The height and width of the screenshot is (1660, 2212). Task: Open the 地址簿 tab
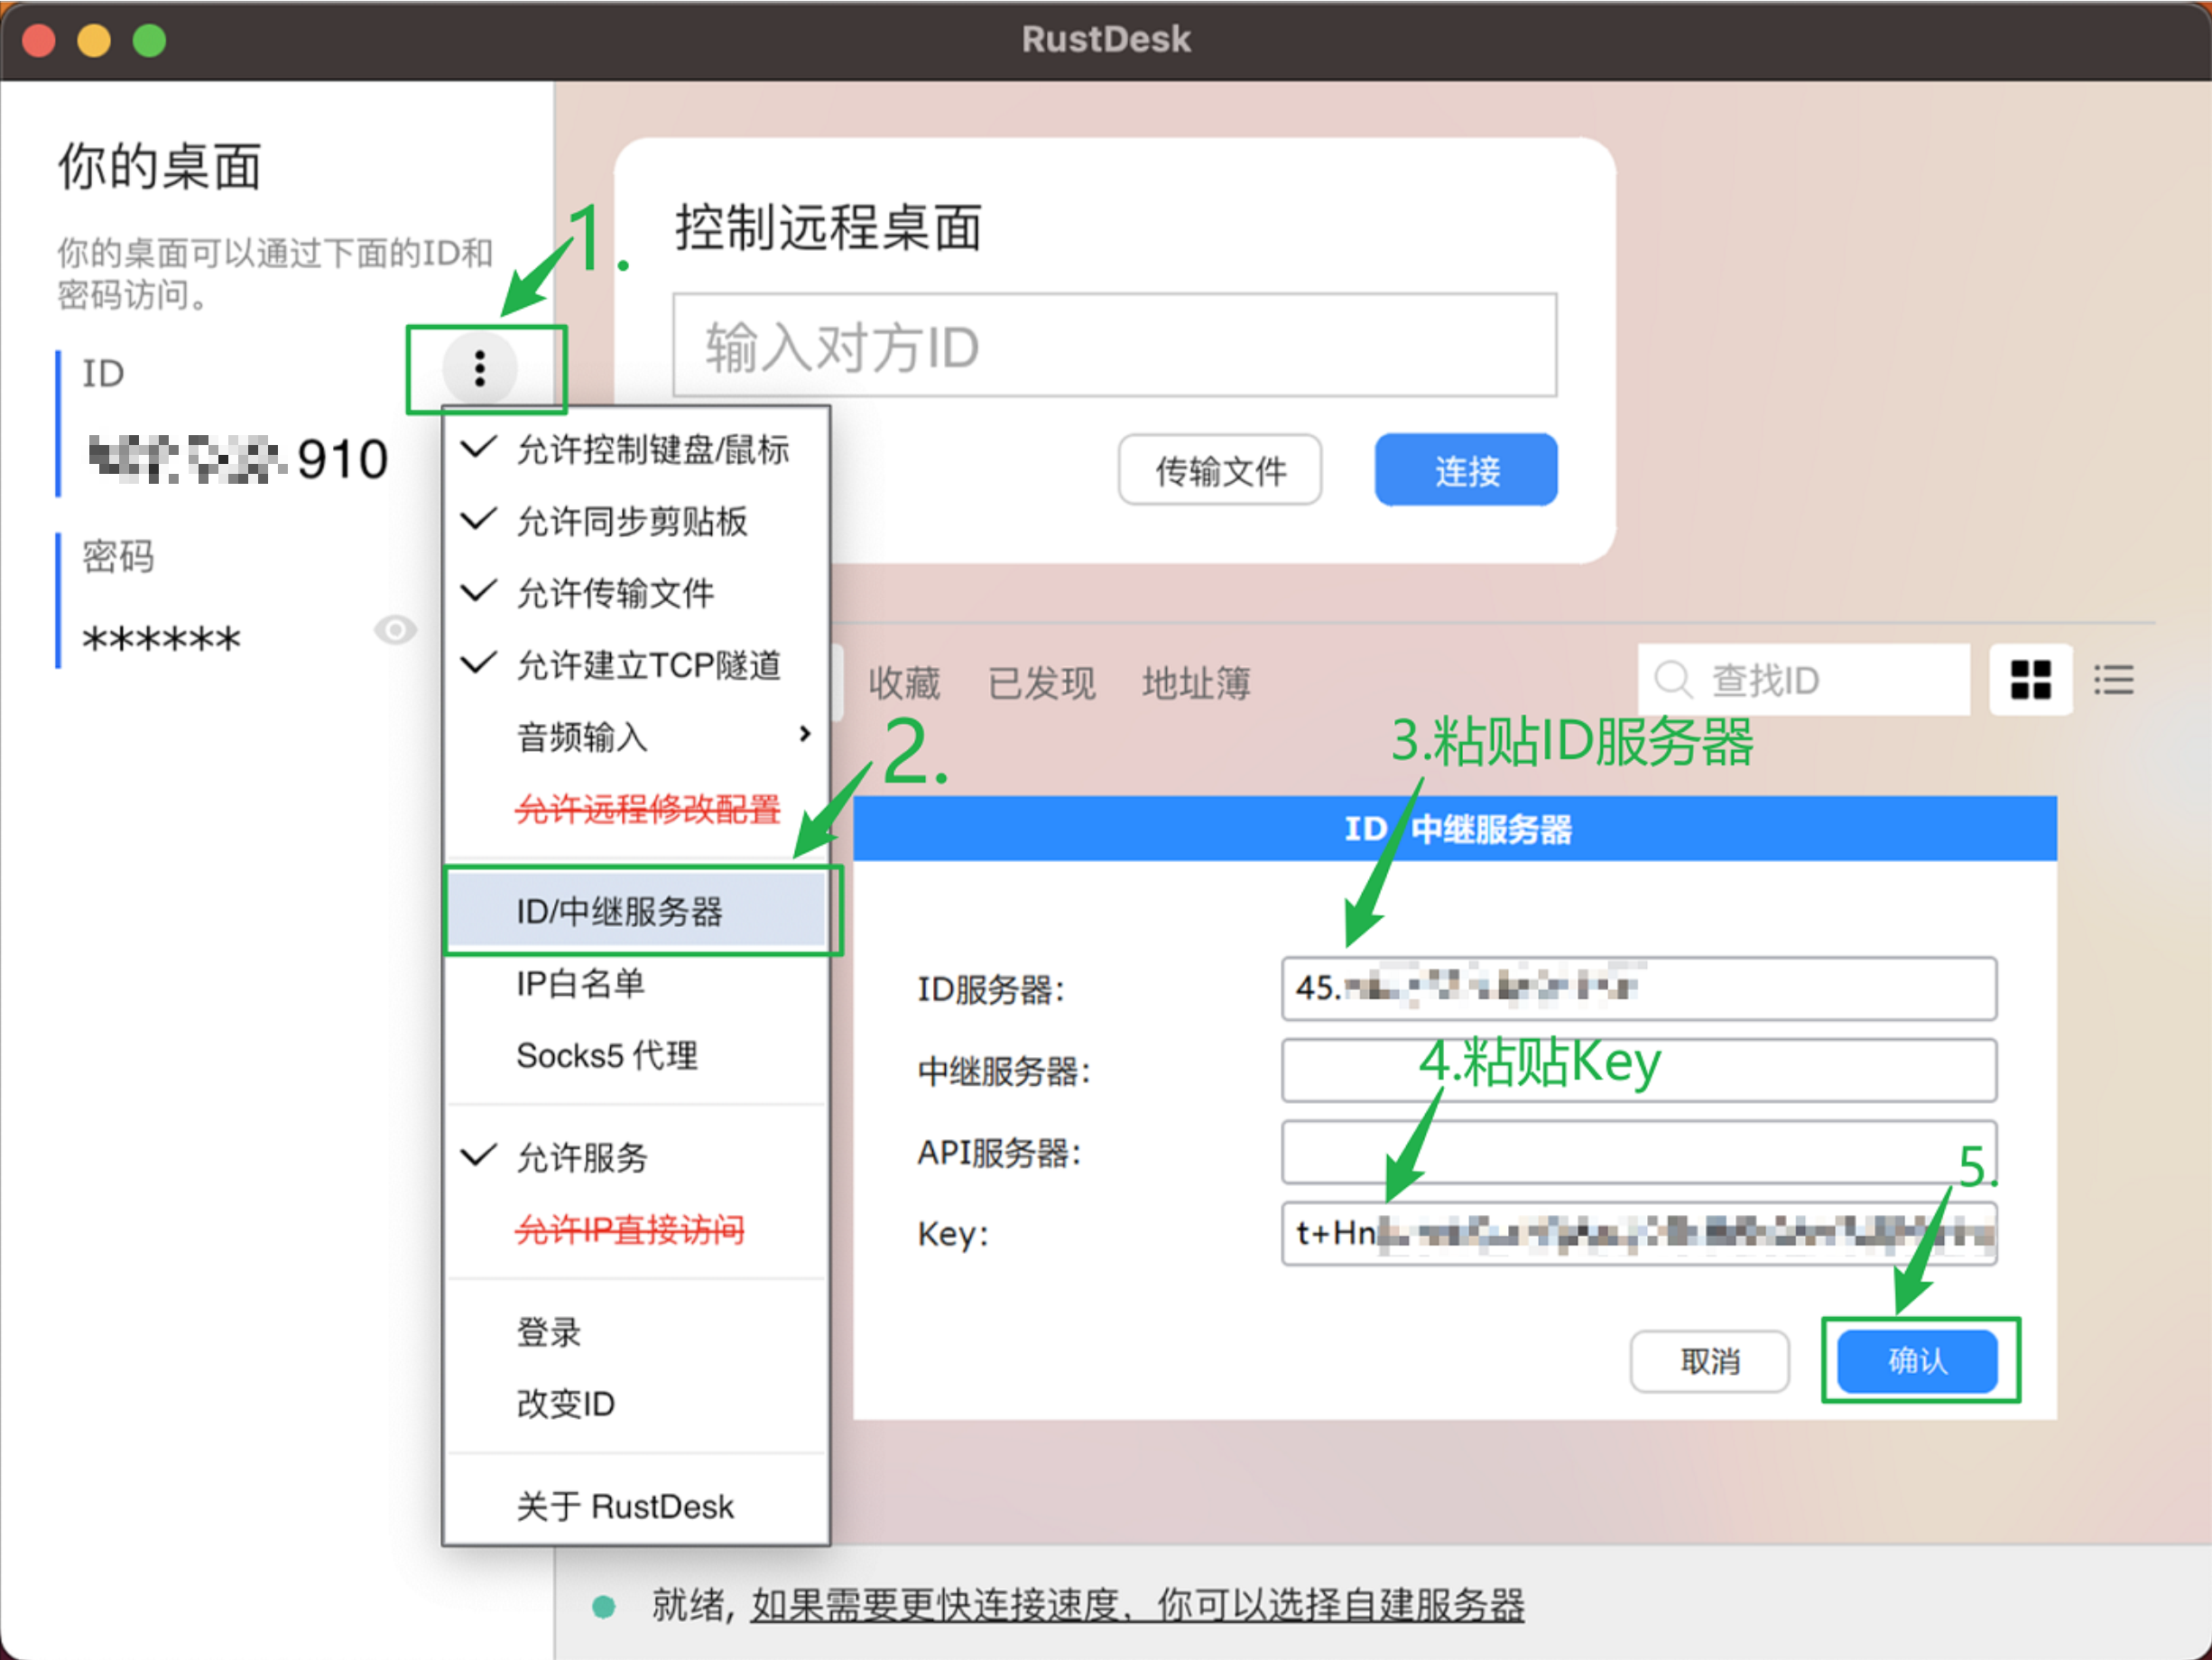(x=1196, y=683)
